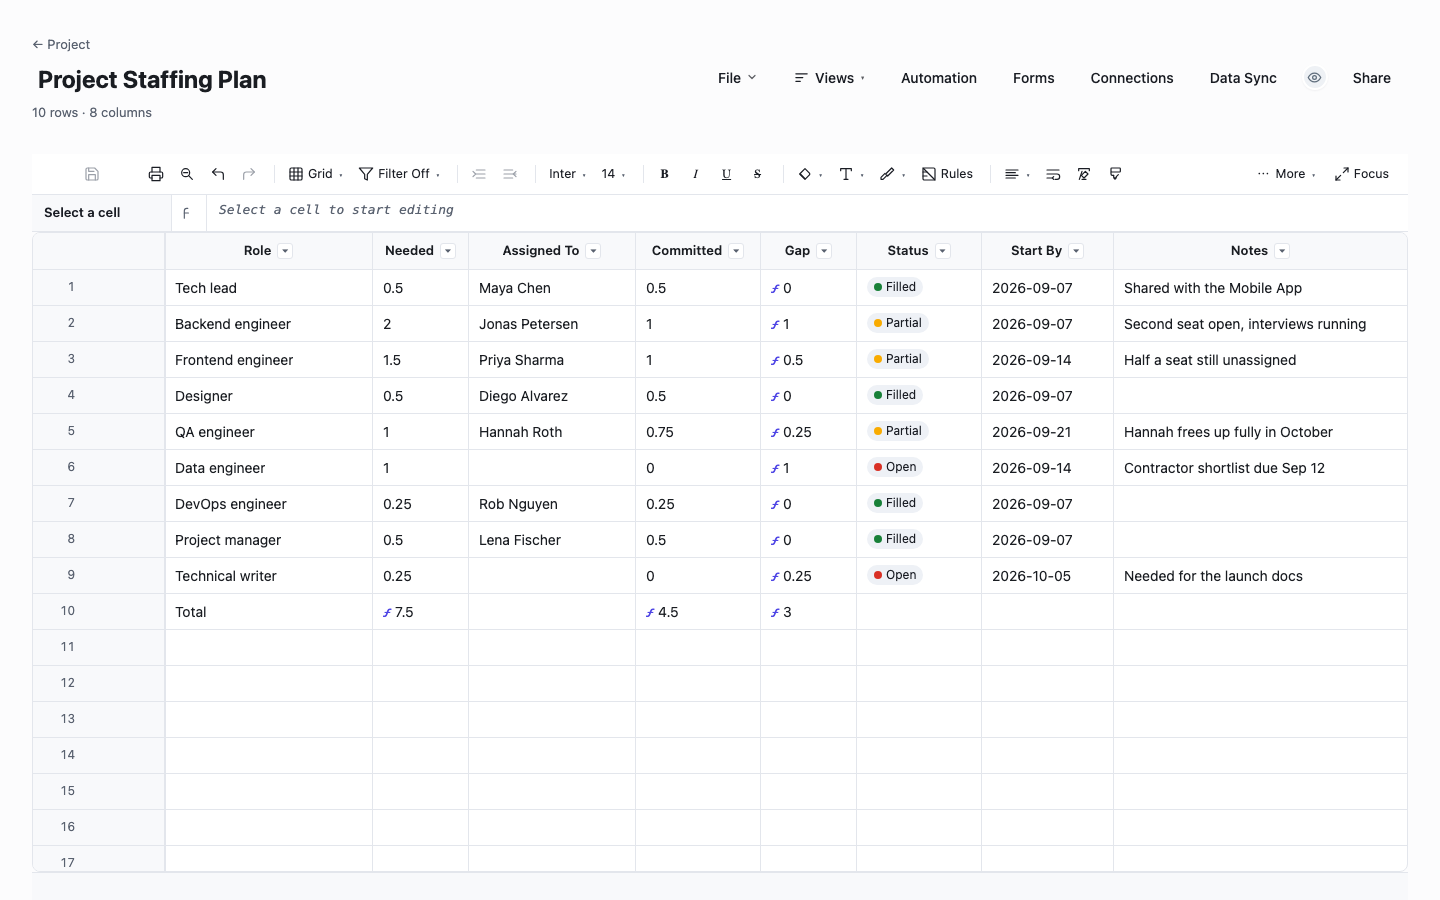Open Start By column dropdown arrow
Screen dimensions: 1440x900
[x=1076, y=251]
